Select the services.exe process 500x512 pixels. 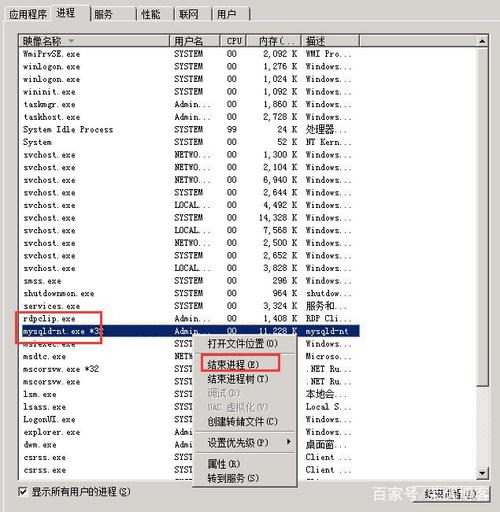point(189,306)
